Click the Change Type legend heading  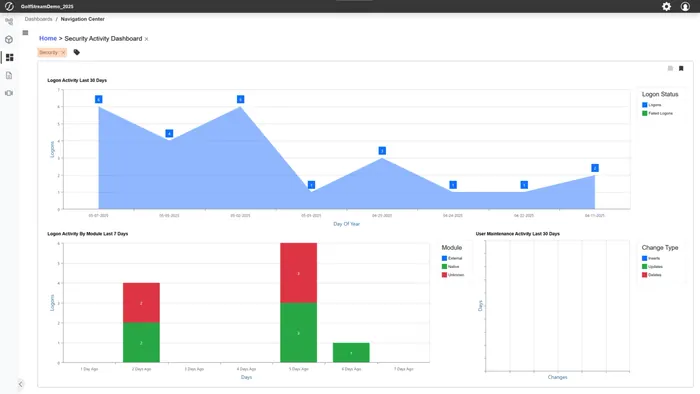660,248
